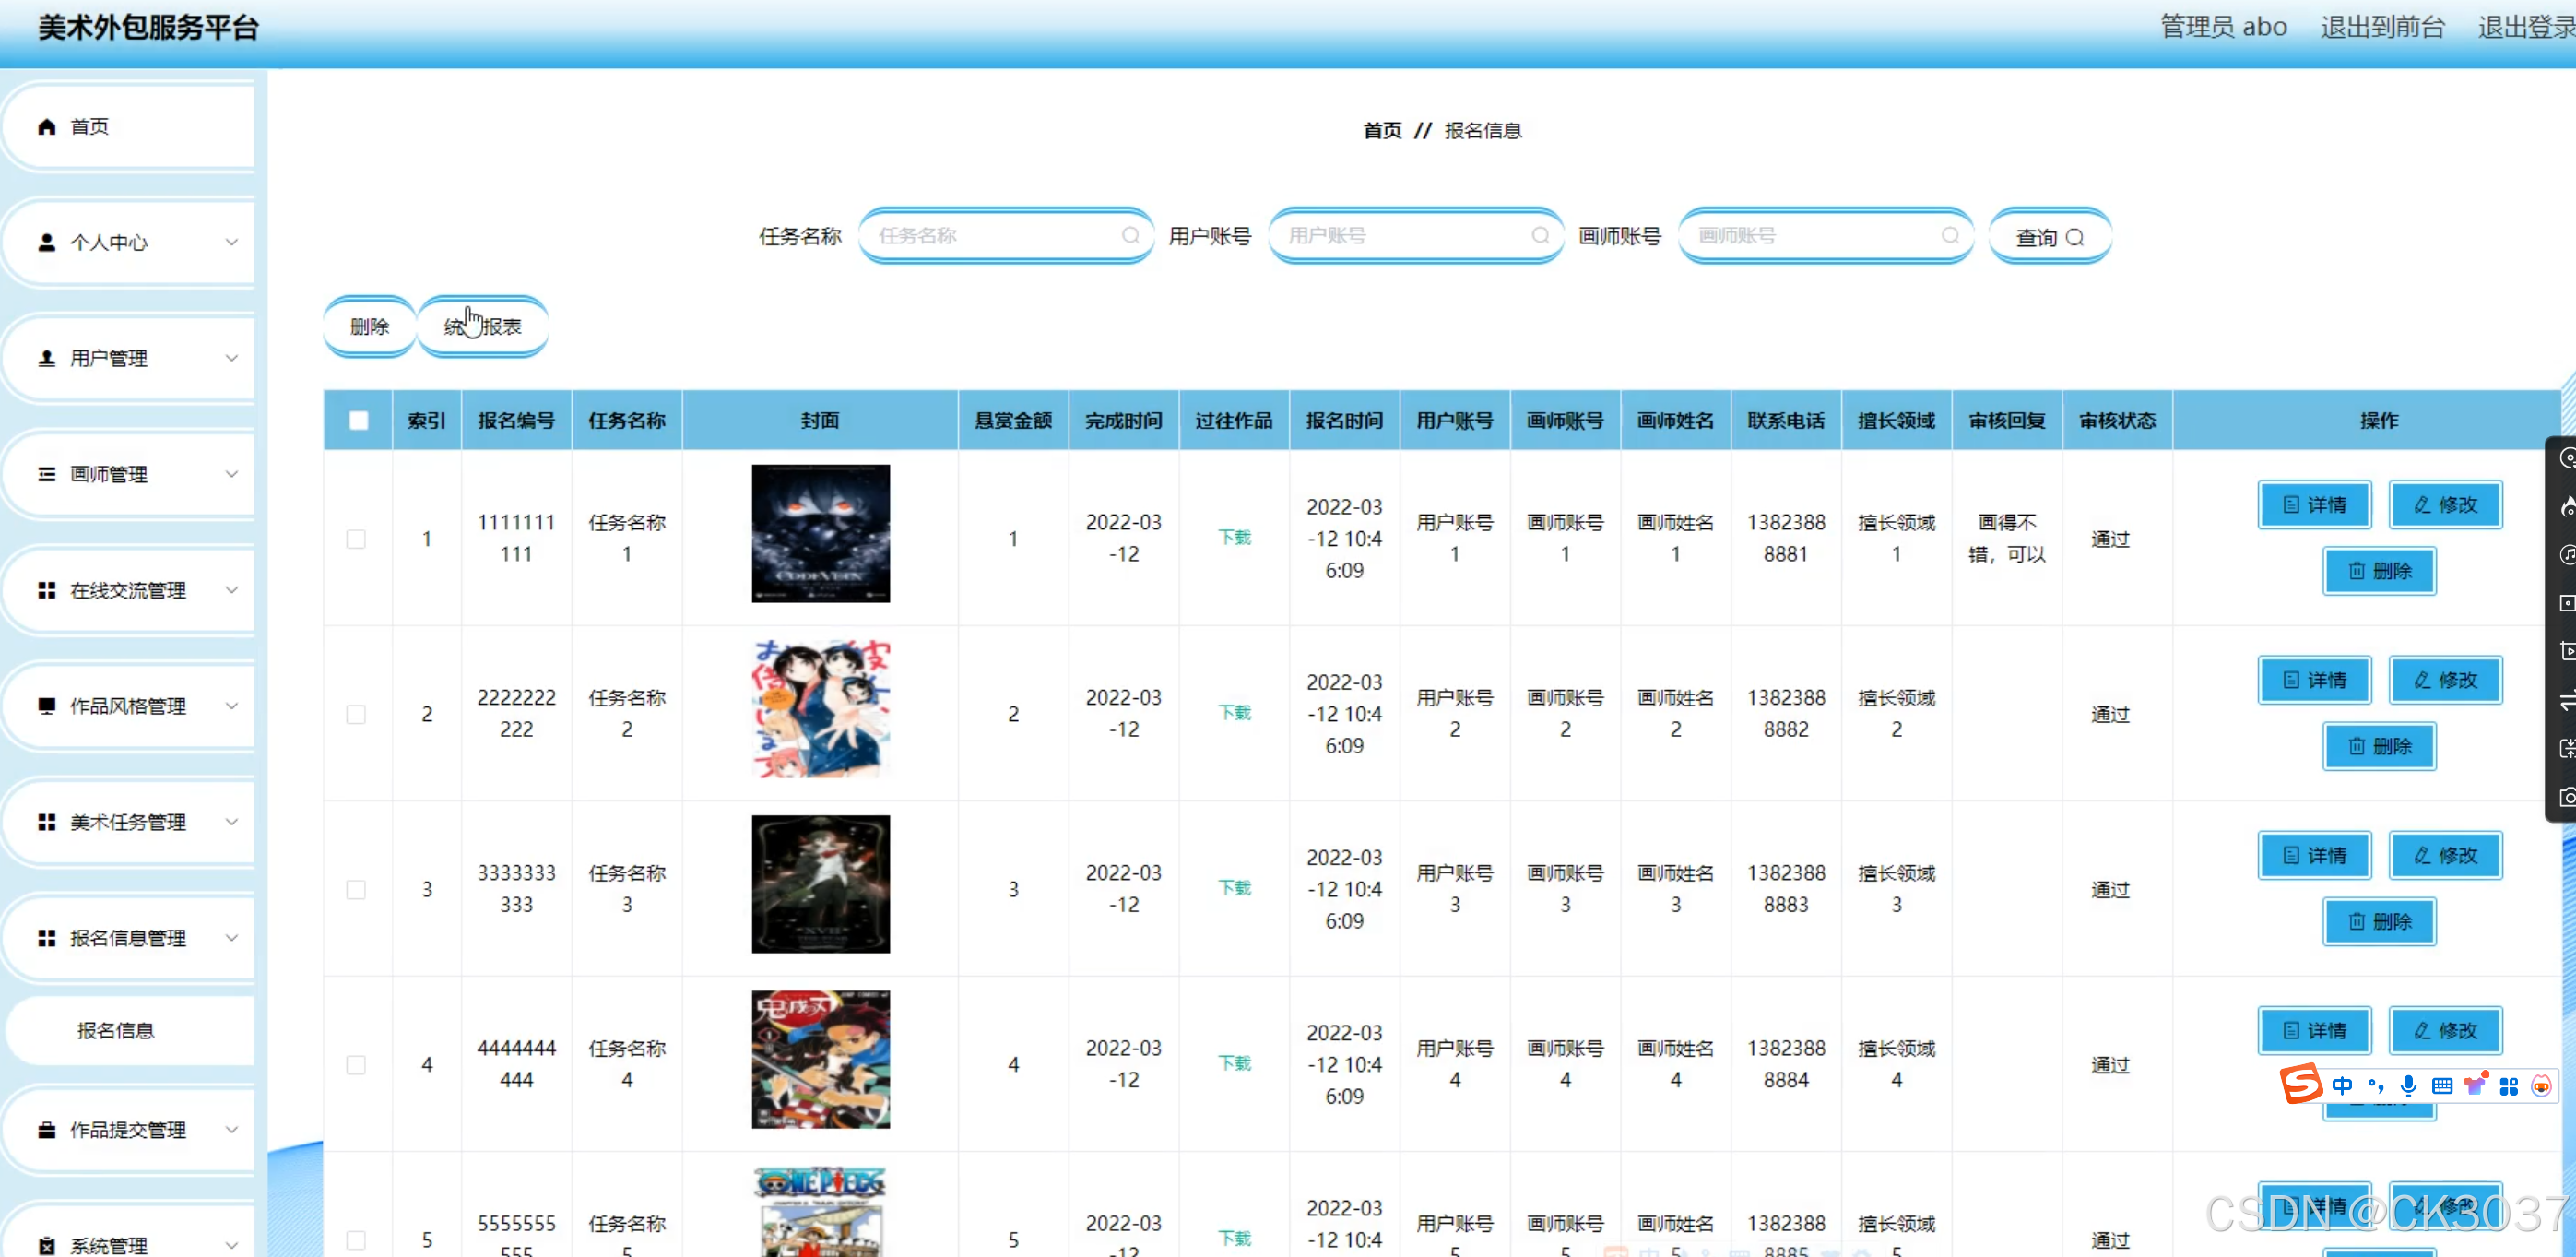The height and width of the screenshot is (1257, 2576).
Task: Toggle Chinese/English mode on Sogou toolbar
Action: [x=2343, y=1086]
